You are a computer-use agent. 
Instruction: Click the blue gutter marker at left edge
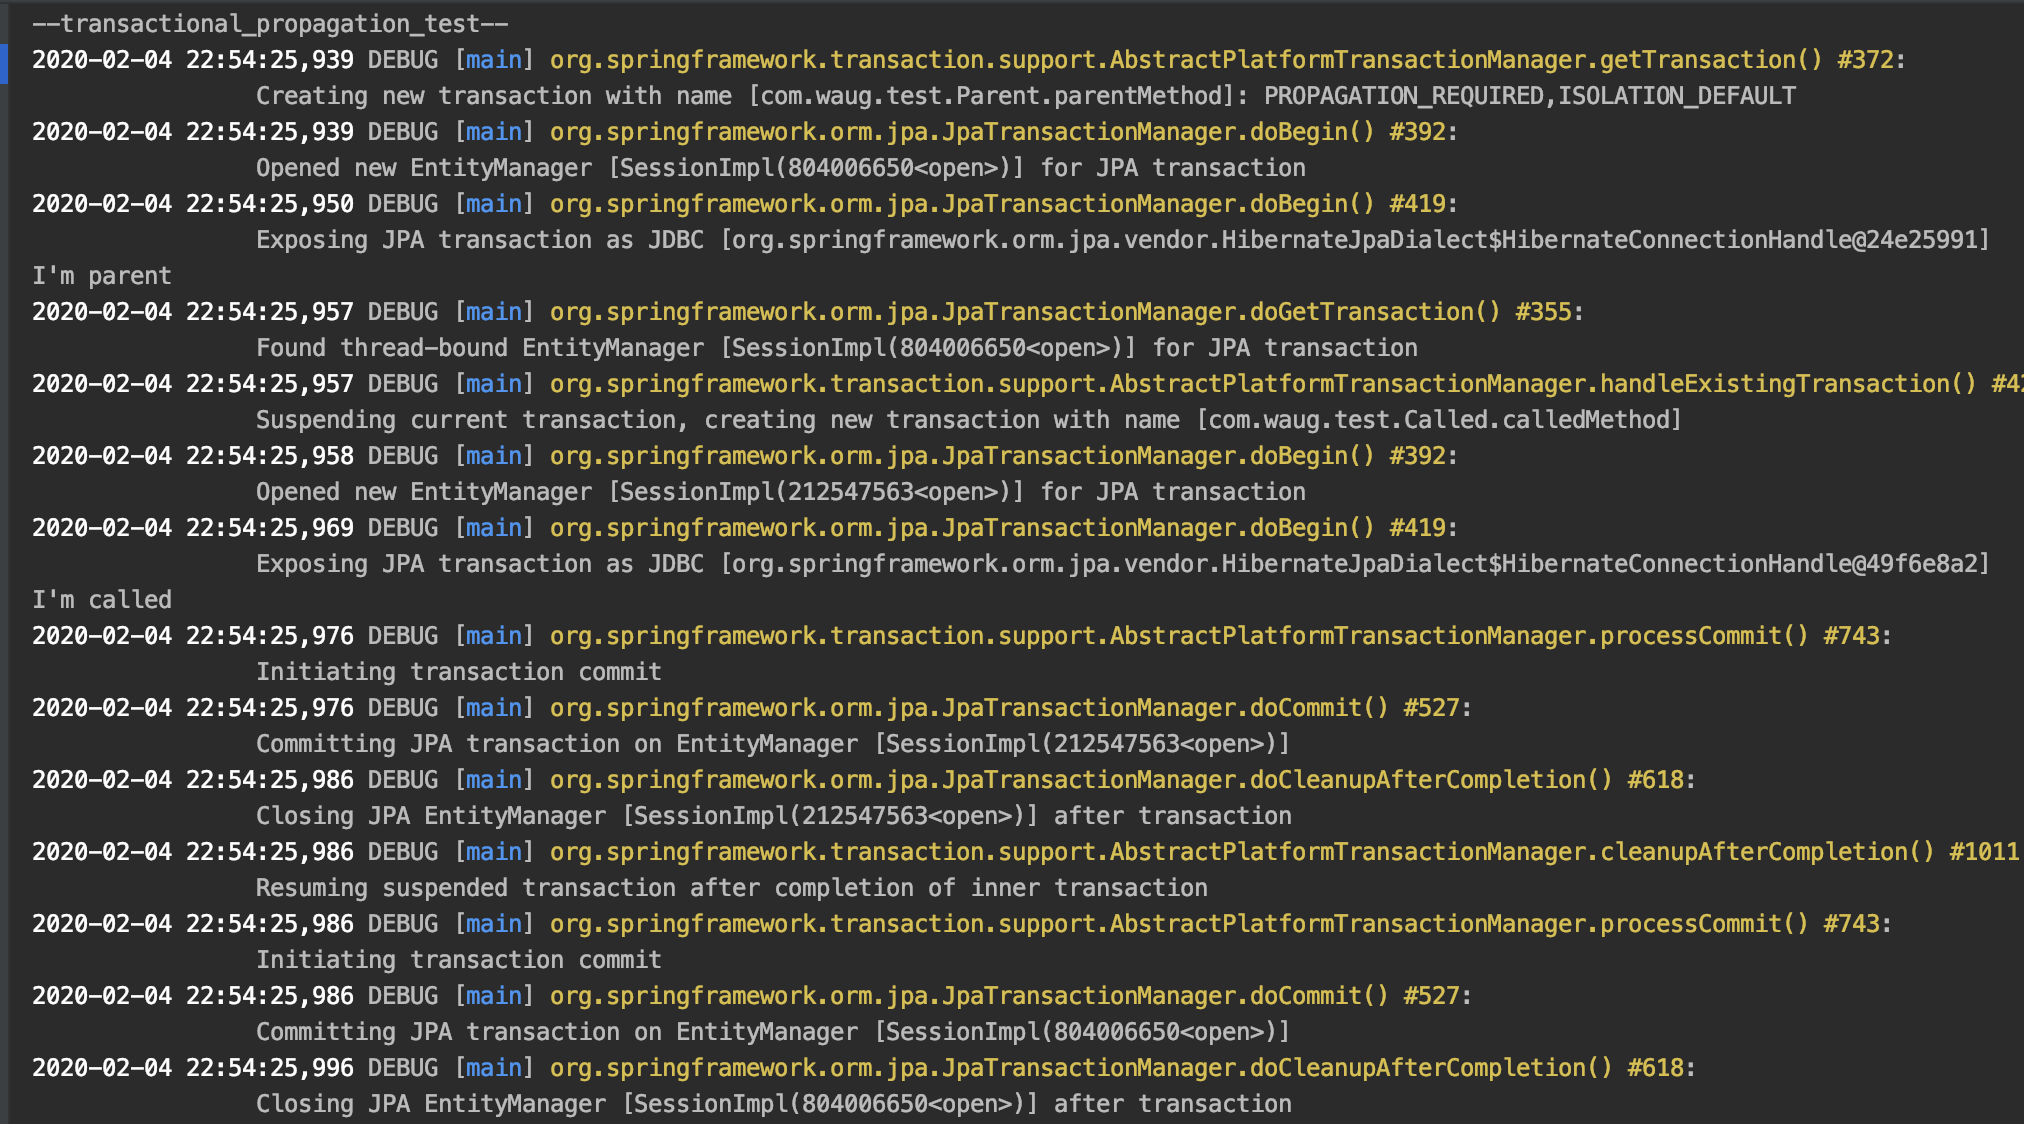tap(4, 63)
